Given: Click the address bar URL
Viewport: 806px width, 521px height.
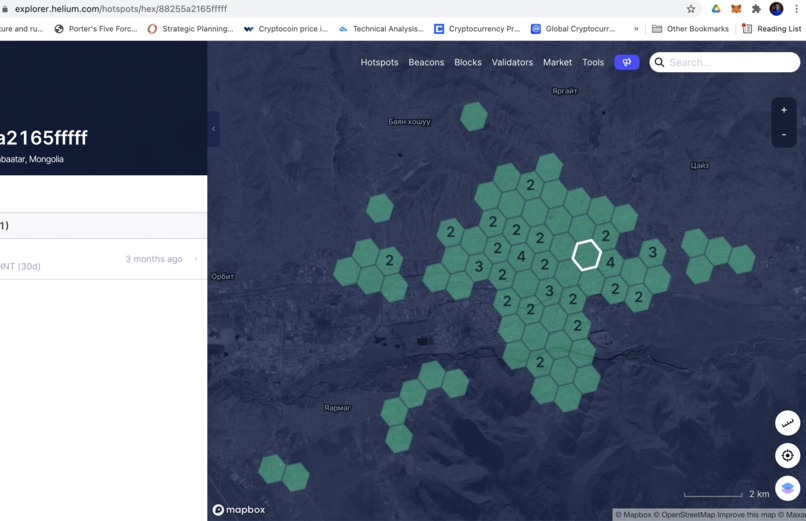Looking at the screenshot, I should [x=121, y=9].
